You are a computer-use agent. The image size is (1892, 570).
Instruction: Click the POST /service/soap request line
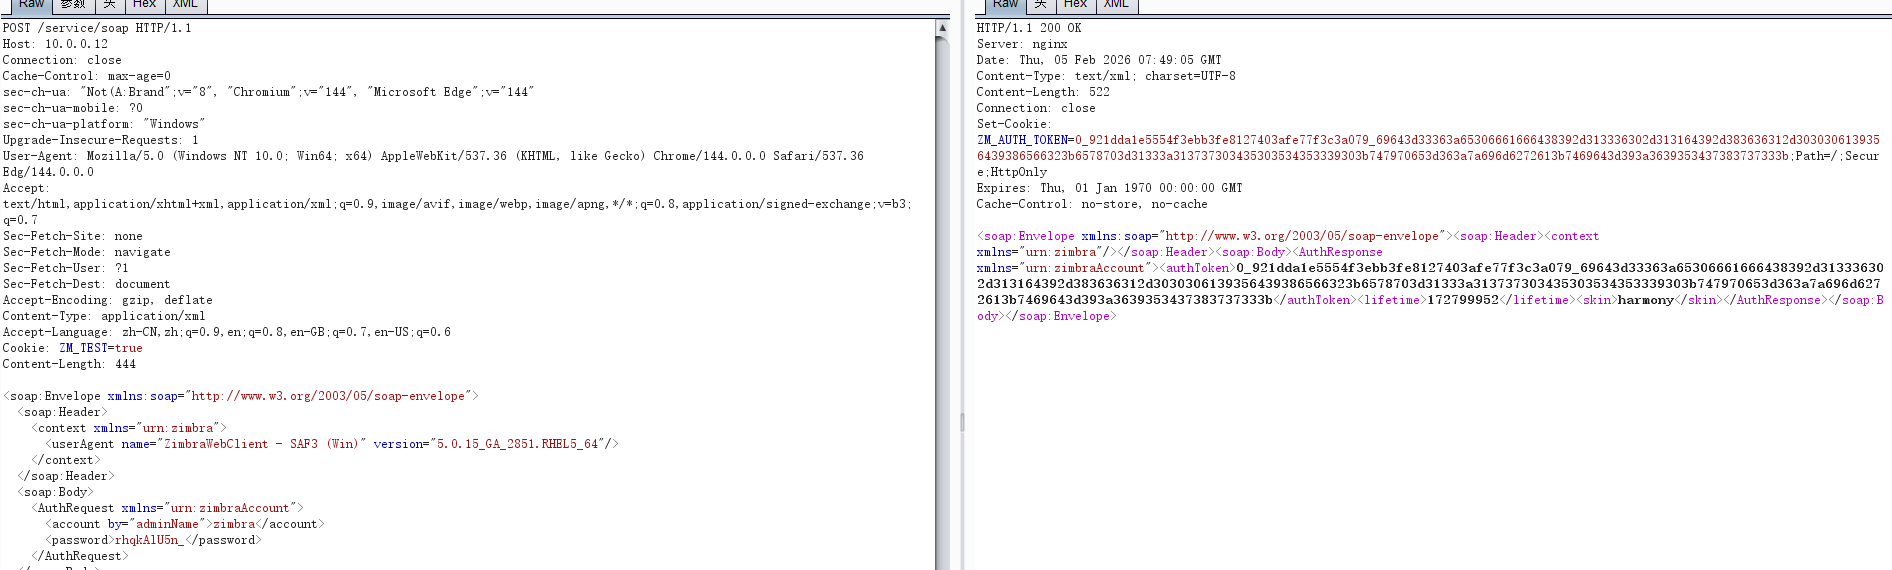[x=96, y=28]
